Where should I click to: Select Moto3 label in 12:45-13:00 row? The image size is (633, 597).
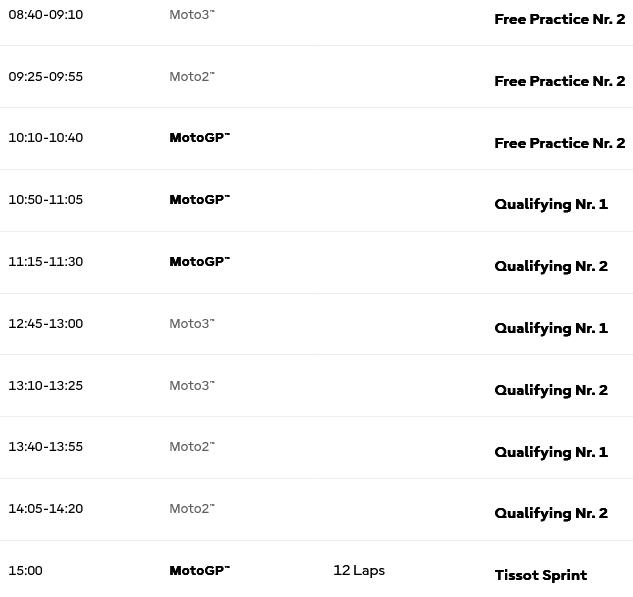point(192,323)
